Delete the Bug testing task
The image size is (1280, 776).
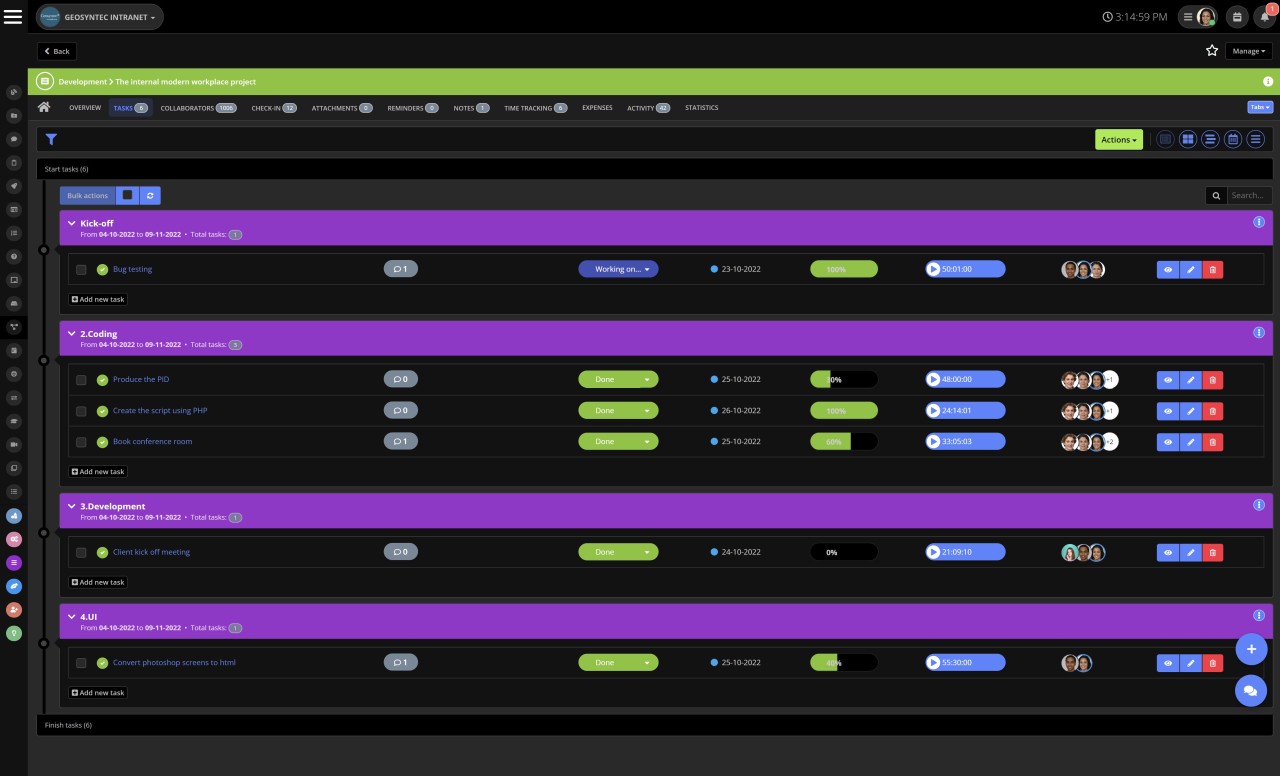(x=1212, y=269)
